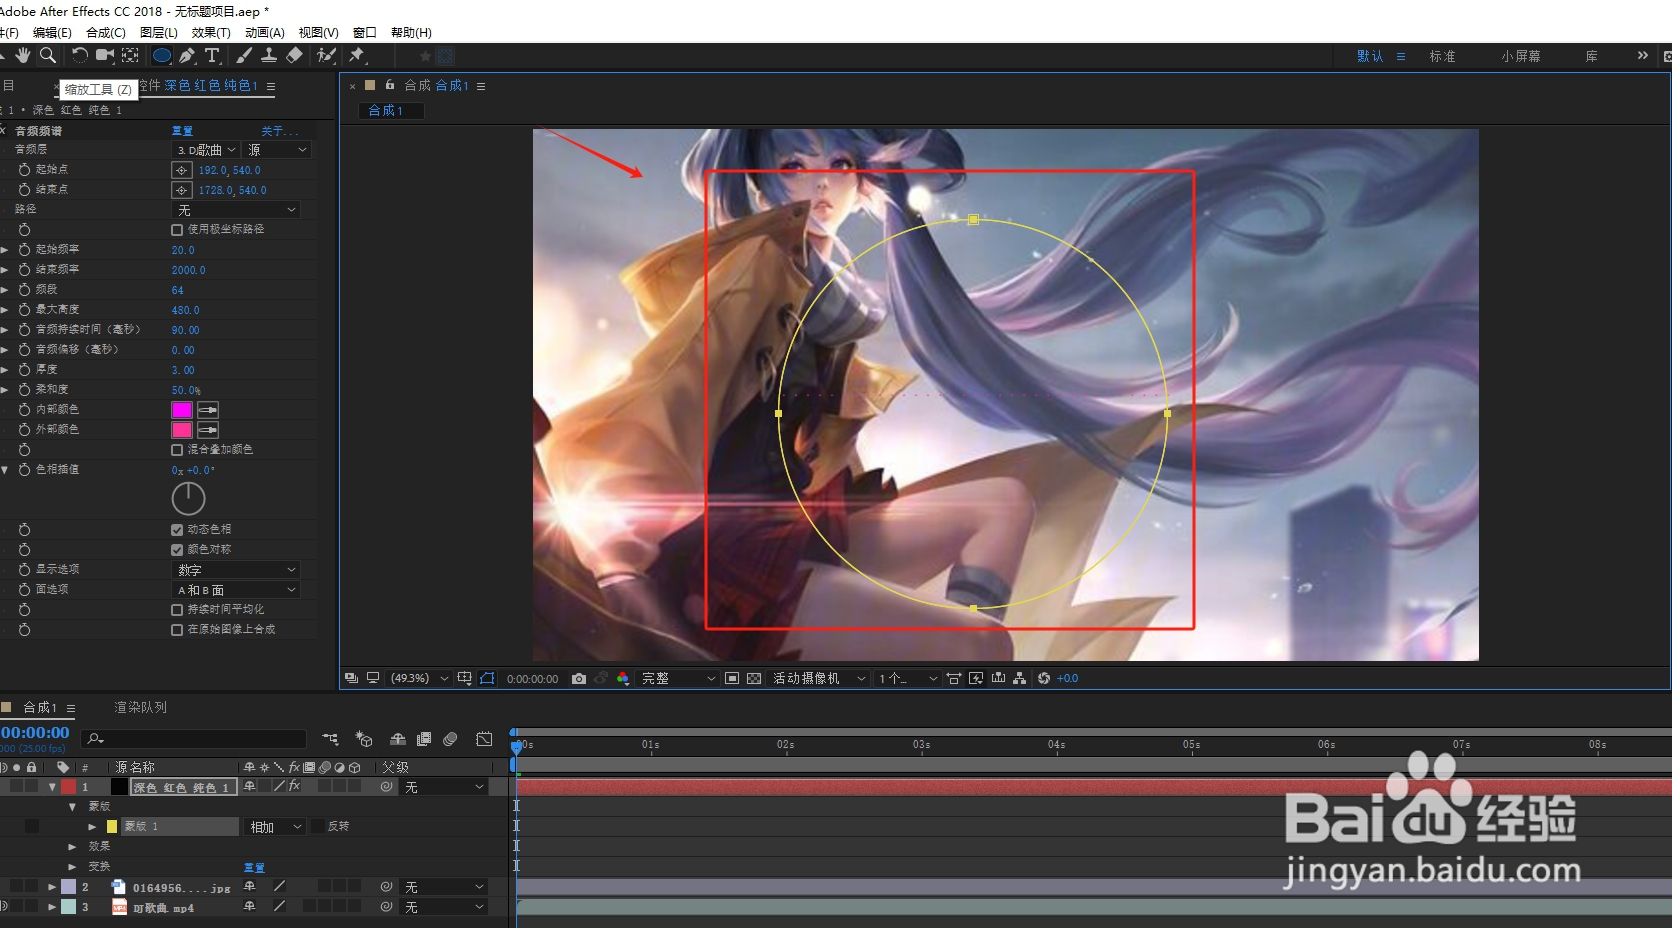This screenshot has height=928, width=1672.
Task: Switch to 标准 workspace
Action: (1442, 56)
